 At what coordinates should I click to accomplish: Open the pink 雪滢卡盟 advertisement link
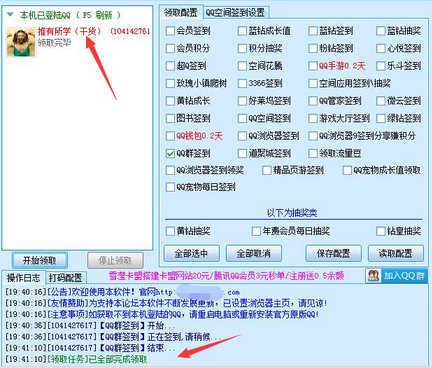point(226,276)
